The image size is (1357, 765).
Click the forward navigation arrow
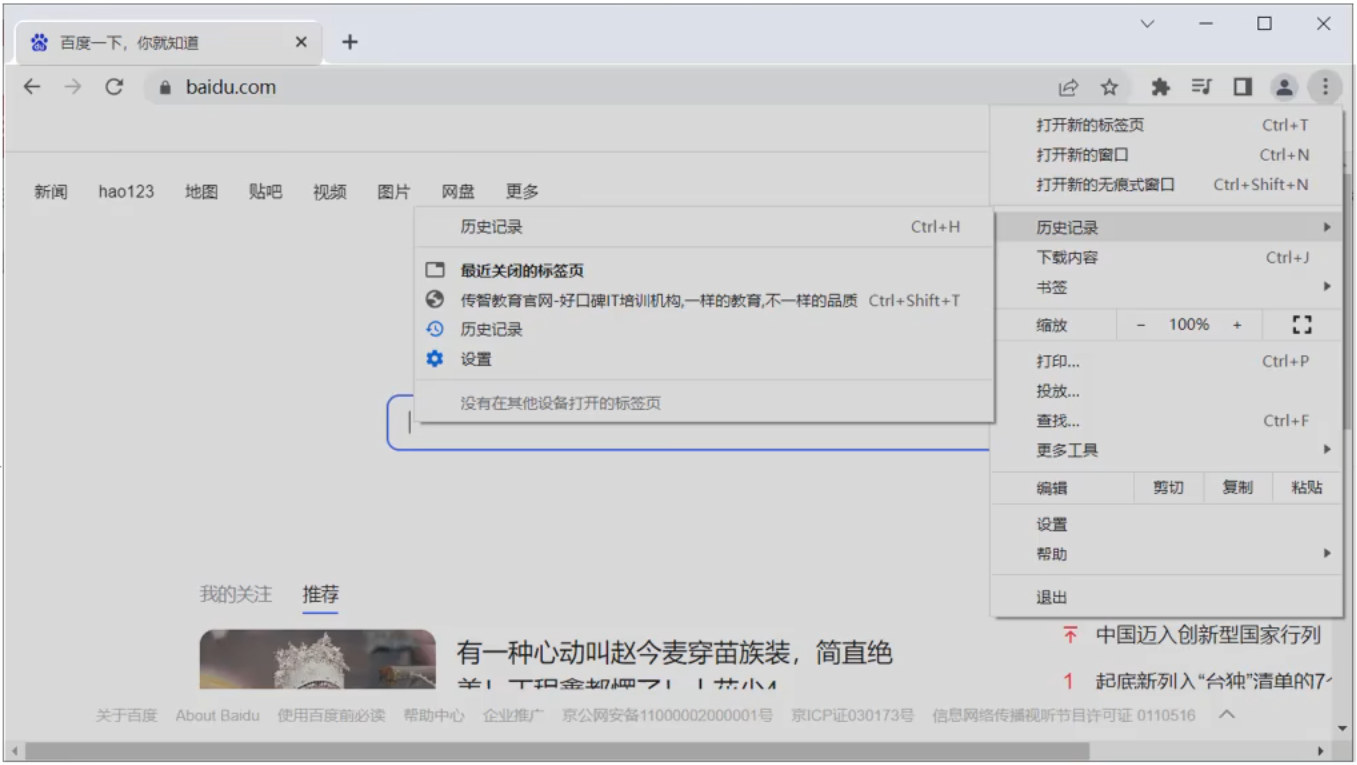pos(73,87)
